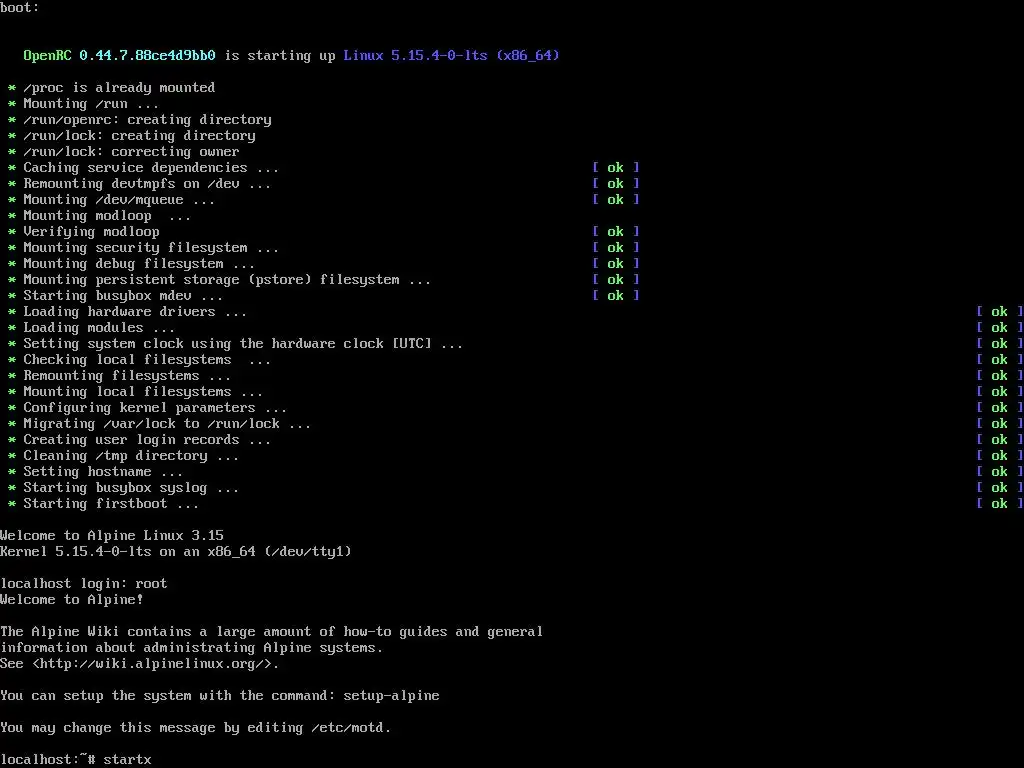Click 'Setting system clock using the hardware clock' line
The width and height of the screenshot is (1024, 768).
(243, 344)
